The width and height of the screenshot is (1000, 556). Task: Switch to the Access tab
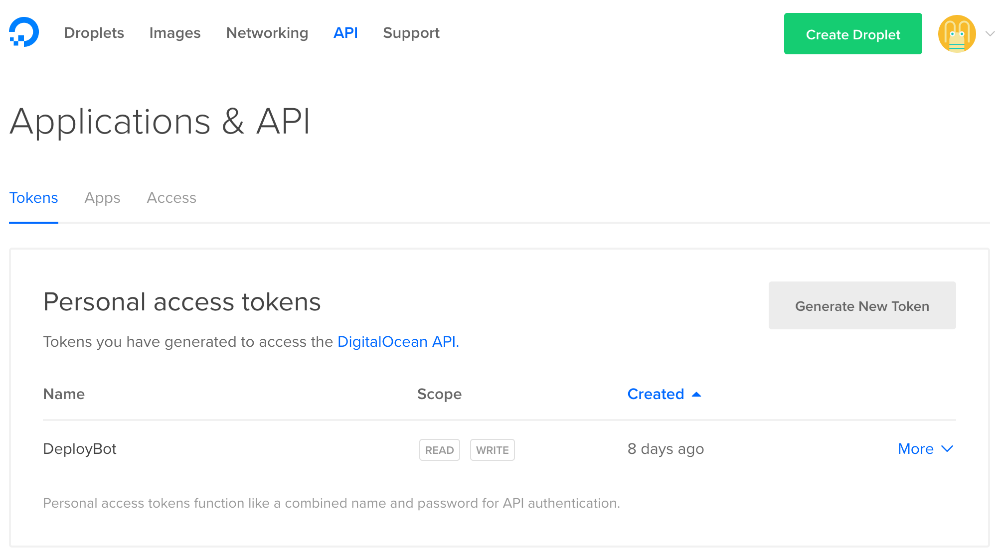coord(172,198)
